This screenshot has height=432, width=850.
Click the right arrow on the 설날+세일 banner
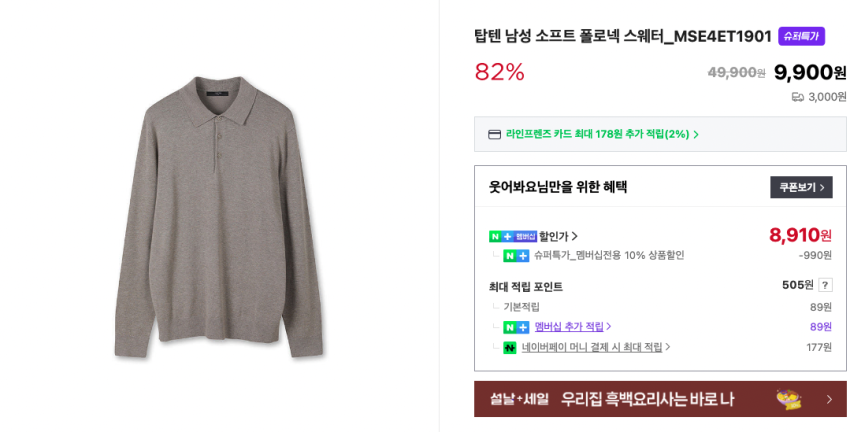click(x=829, y=399)
